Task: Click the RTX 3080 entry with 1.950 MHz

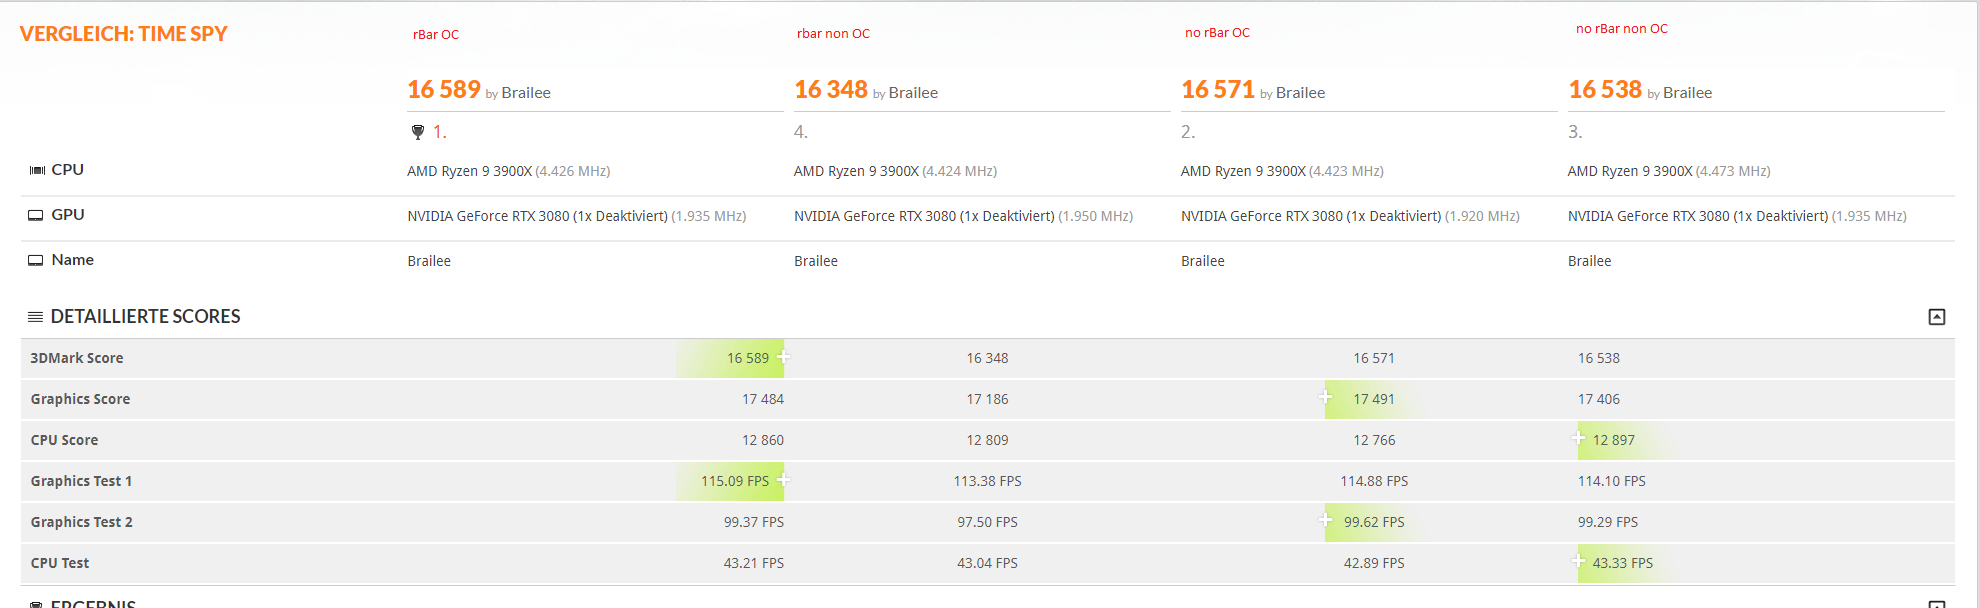Action: click(x=963, y=216)
